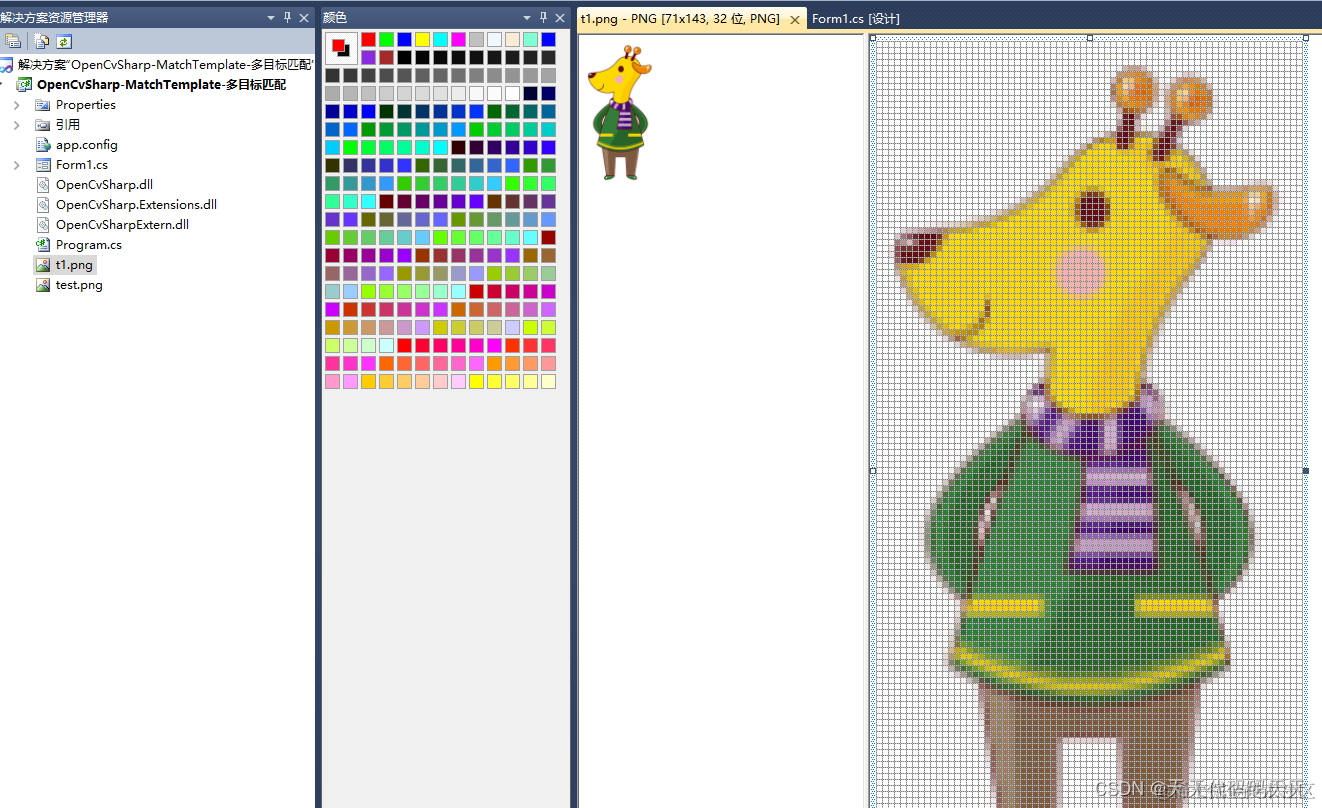Pick the purple swatch in second palette row
Image resolution: width=1322 pixels, height=808 pixels.
click(x=368, y=57)
